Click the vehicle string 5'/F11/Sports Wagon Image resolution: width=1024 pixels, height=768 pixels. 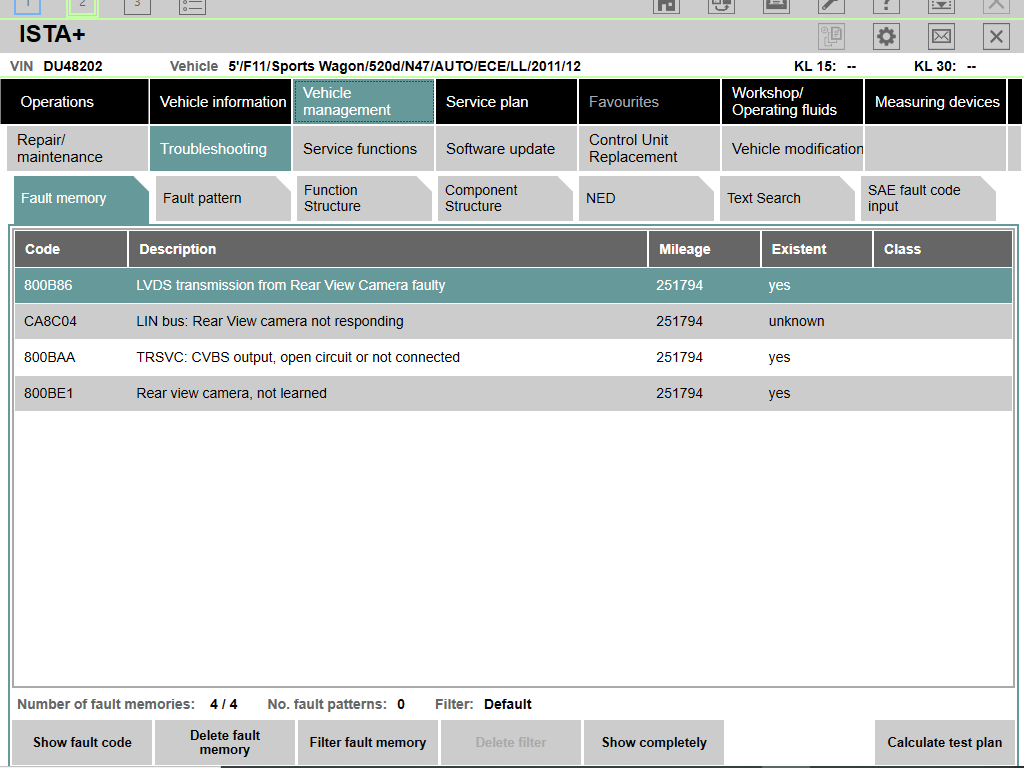click(x=404, y=67)
